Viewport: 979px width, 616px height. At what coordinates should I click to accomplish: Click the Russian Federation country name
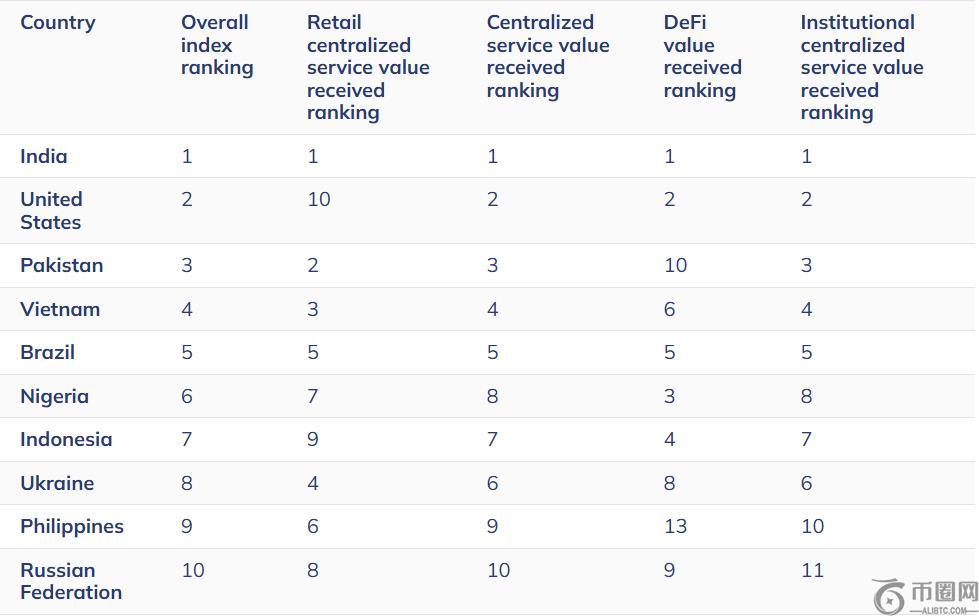(x=71, y=581)
